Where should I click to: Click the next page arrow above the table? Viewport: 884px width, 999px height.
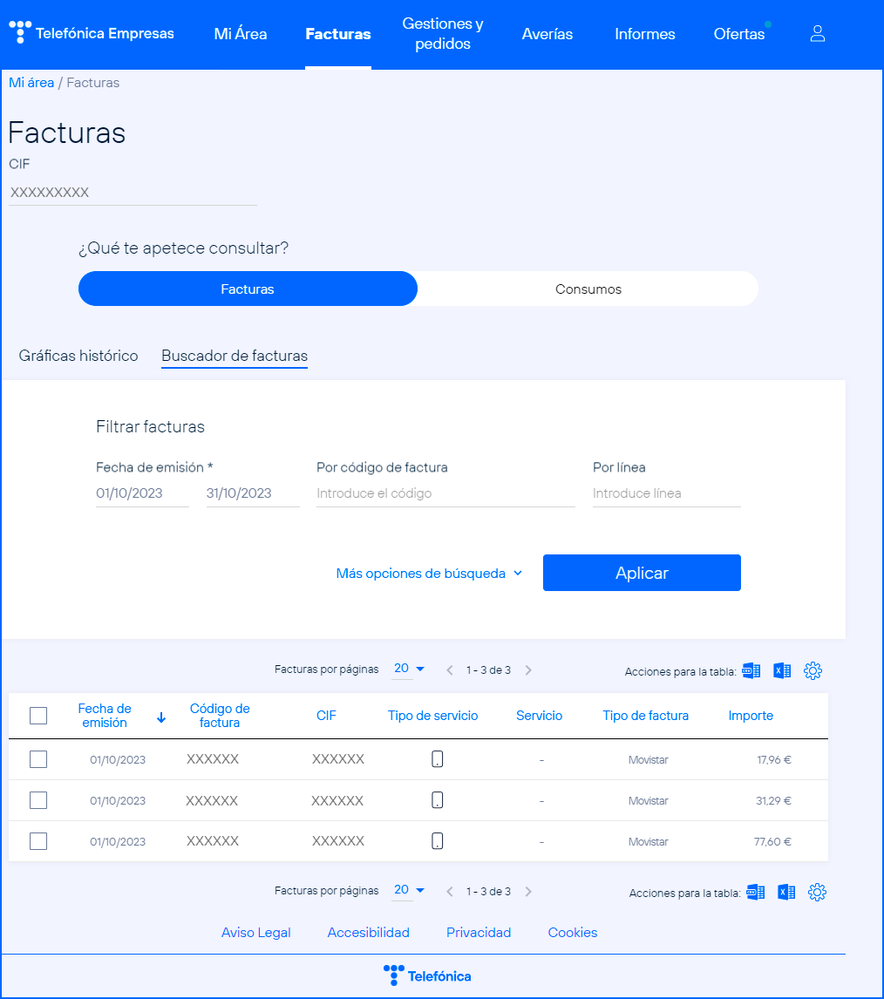[x=529, y=670]
